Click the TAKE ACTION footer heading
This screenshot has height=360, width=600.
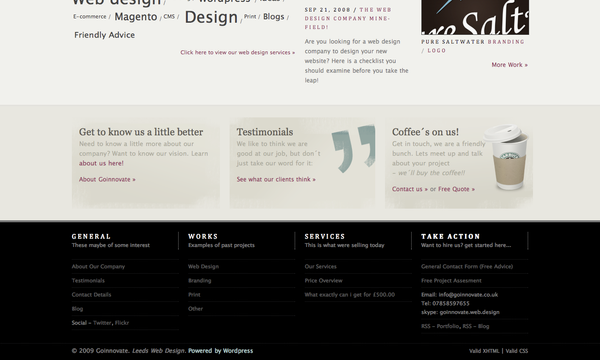click(450, 237)
